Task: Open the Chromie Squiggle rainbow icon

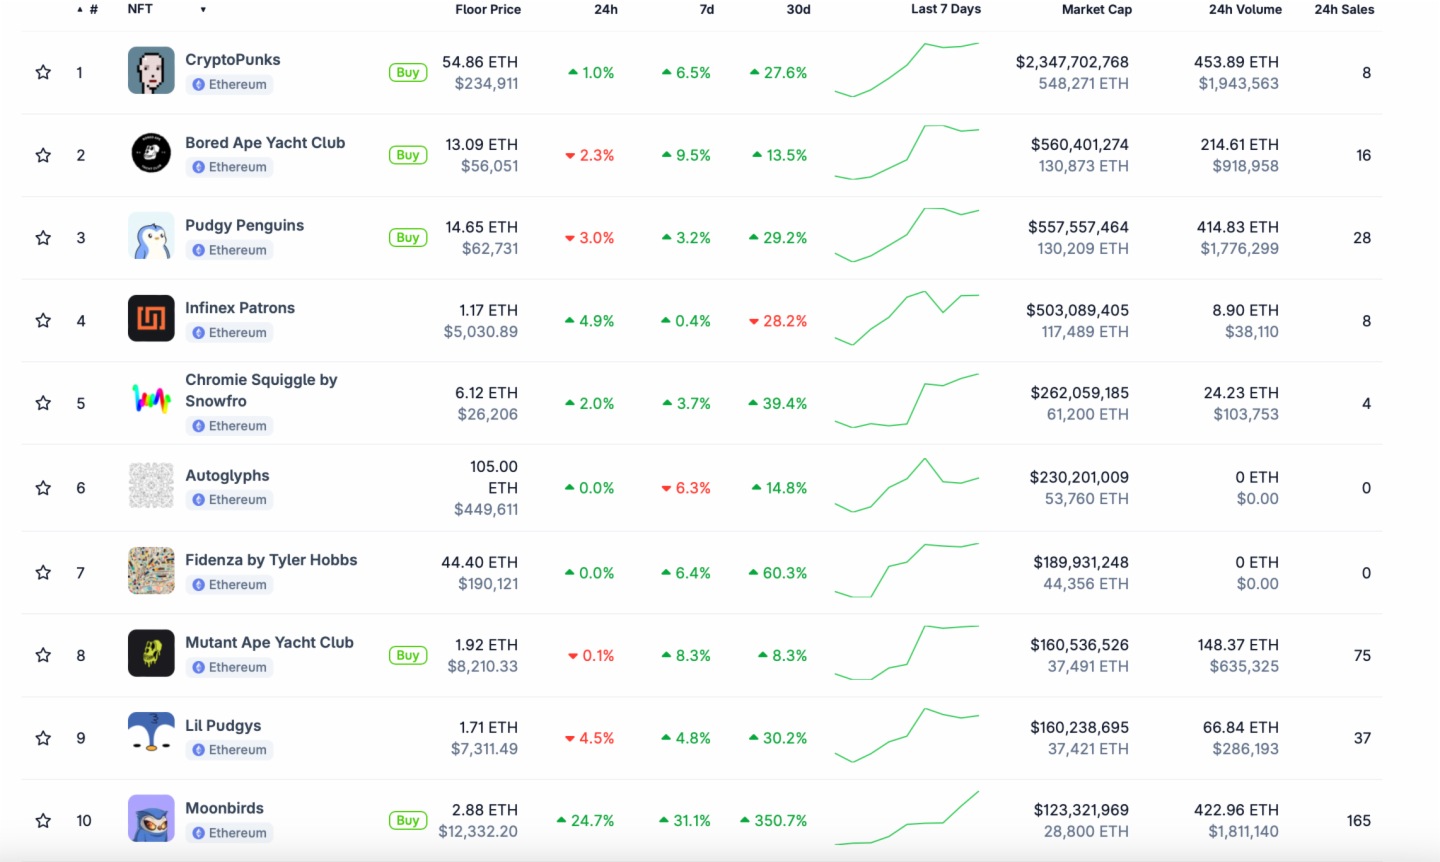Action: point(151,402)
